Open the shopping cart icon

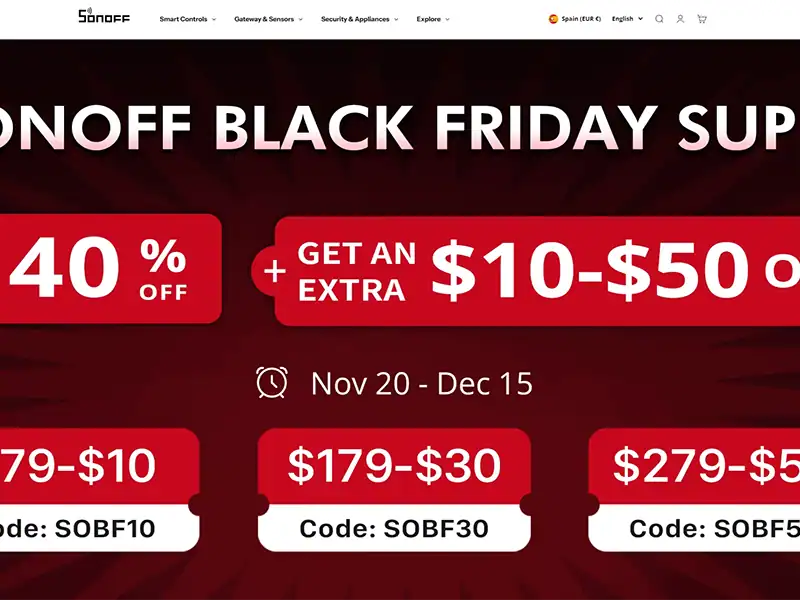click(x=702, y=19)
